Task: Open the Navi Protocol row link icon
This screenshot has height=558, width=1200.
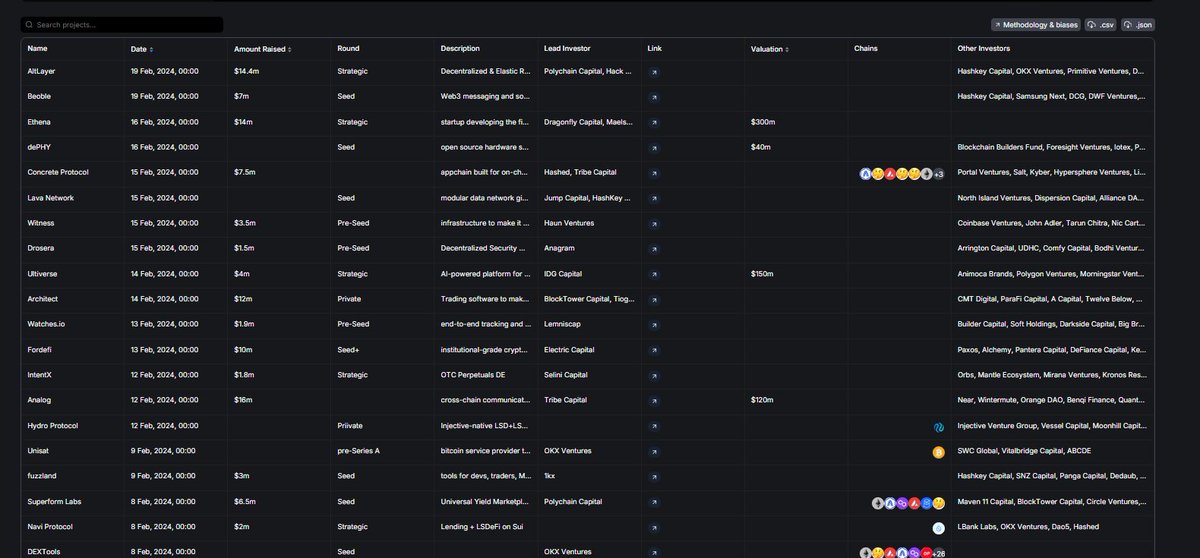Action: click(x=654, y=527)
